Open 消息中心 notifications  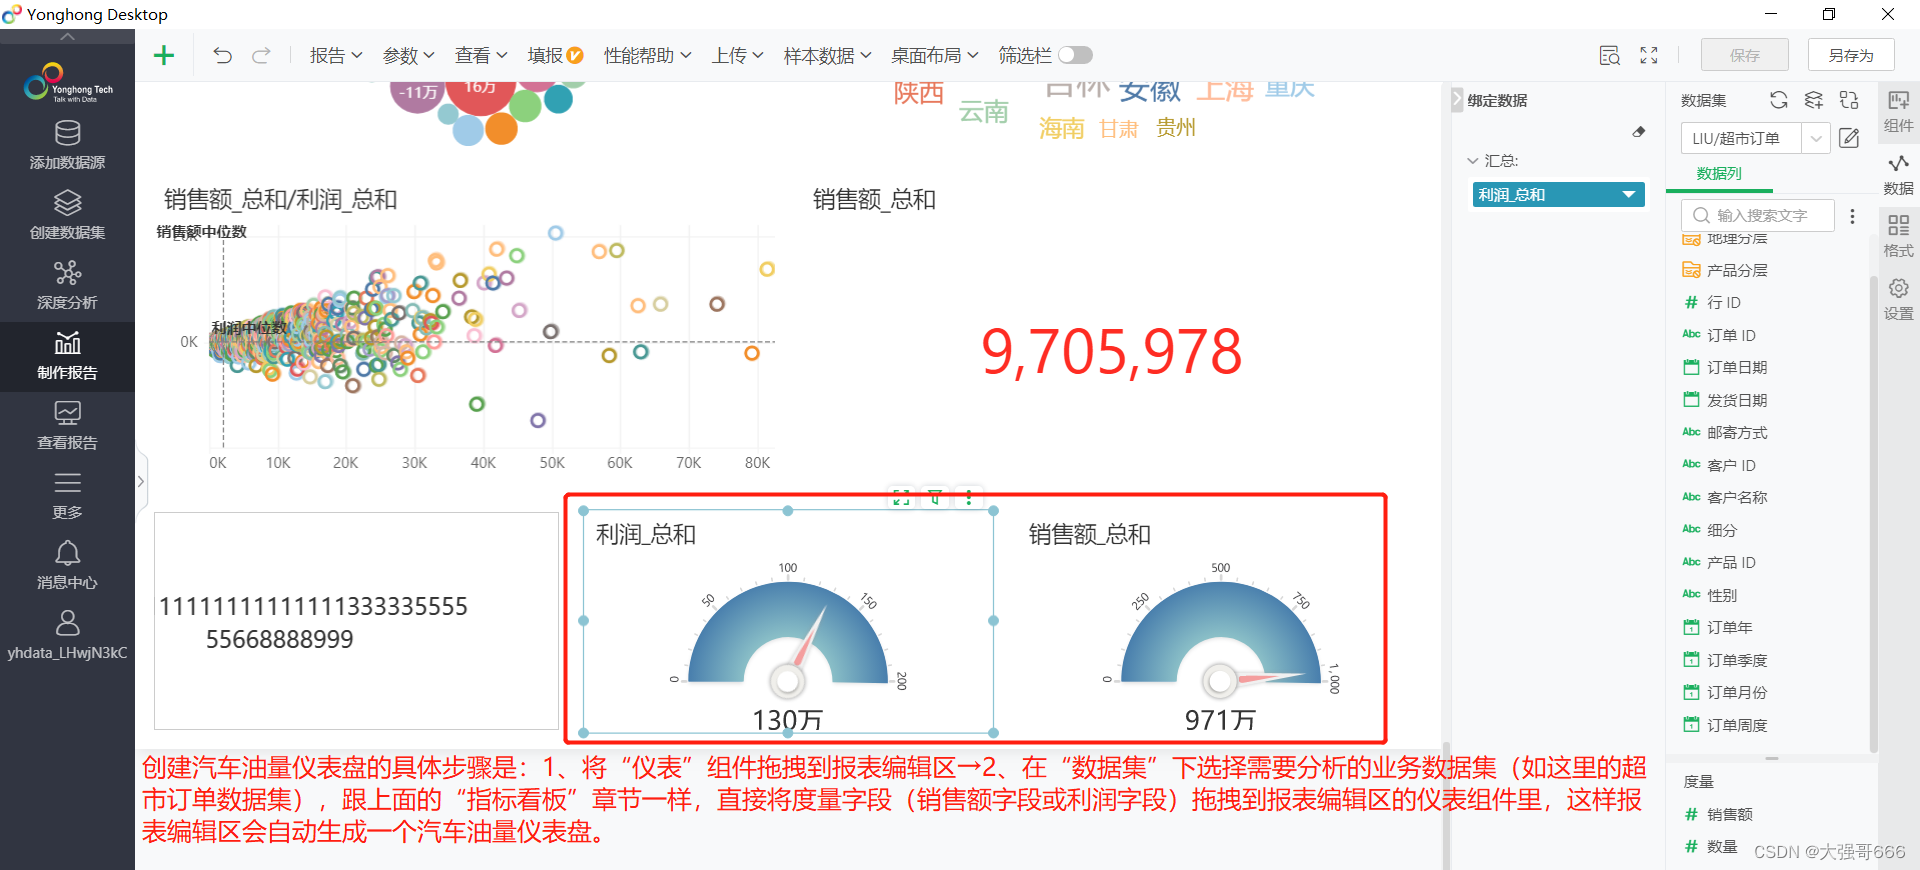(67, 566)
